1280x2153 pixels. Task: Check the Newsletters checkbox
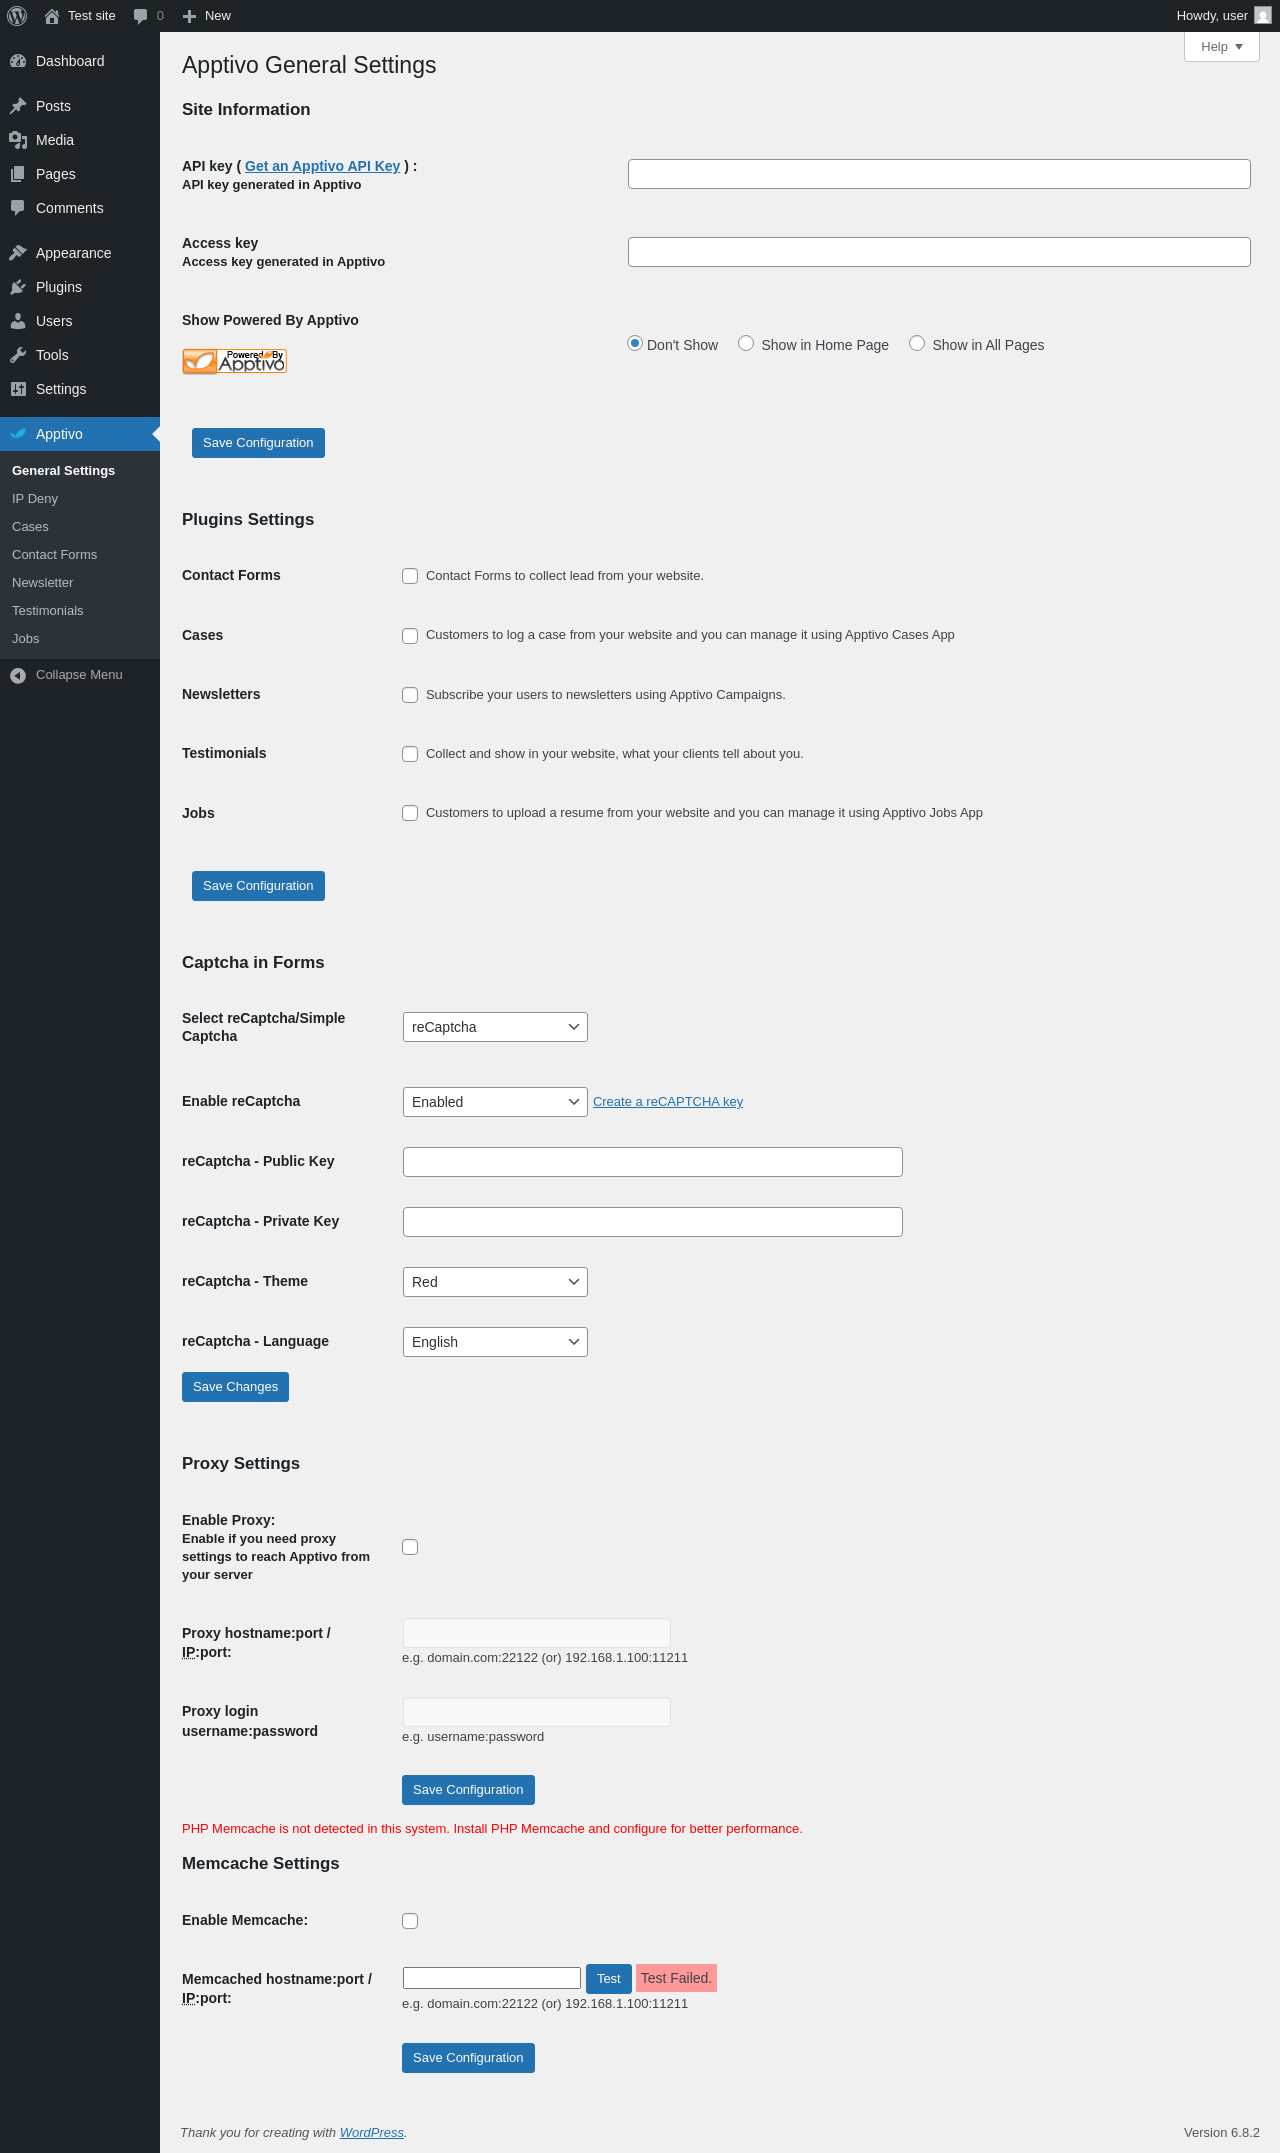pos(410,695)
